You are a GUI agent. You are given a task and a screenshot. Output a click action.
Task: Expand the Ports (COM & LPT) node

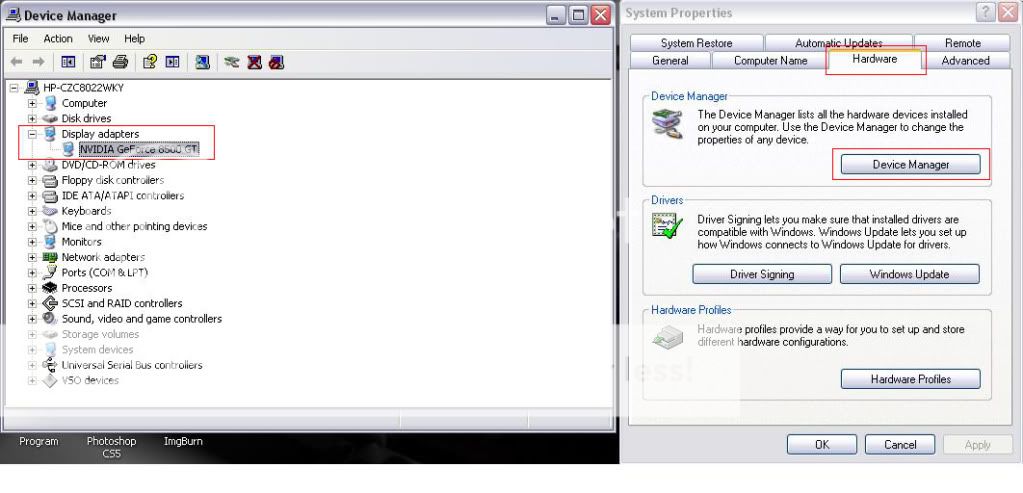pyautogui.click(x=32, y=273)
